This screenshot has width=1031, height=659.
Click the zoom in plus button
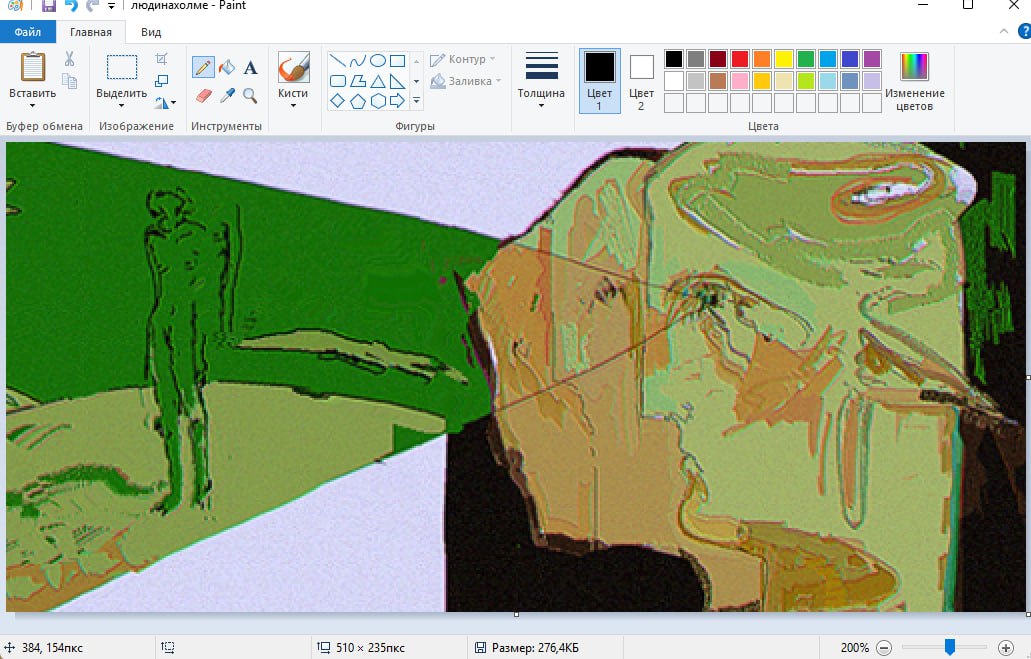tap(1005, 648)
